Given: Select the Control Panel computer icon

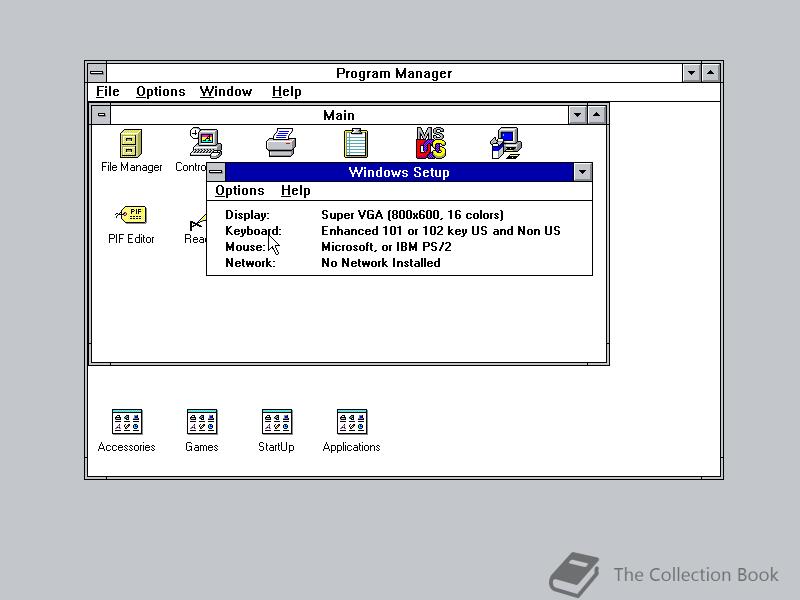Looking at the screenshot, I should coord(206,143).
